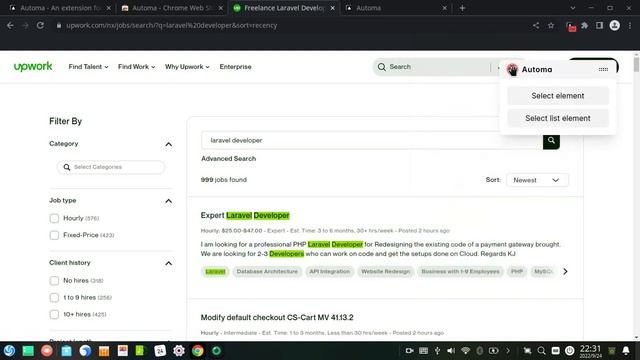The height and width of the screenshot is (360, 640).
Task: Go back with browser back arrow
Action: coord(10,25)
